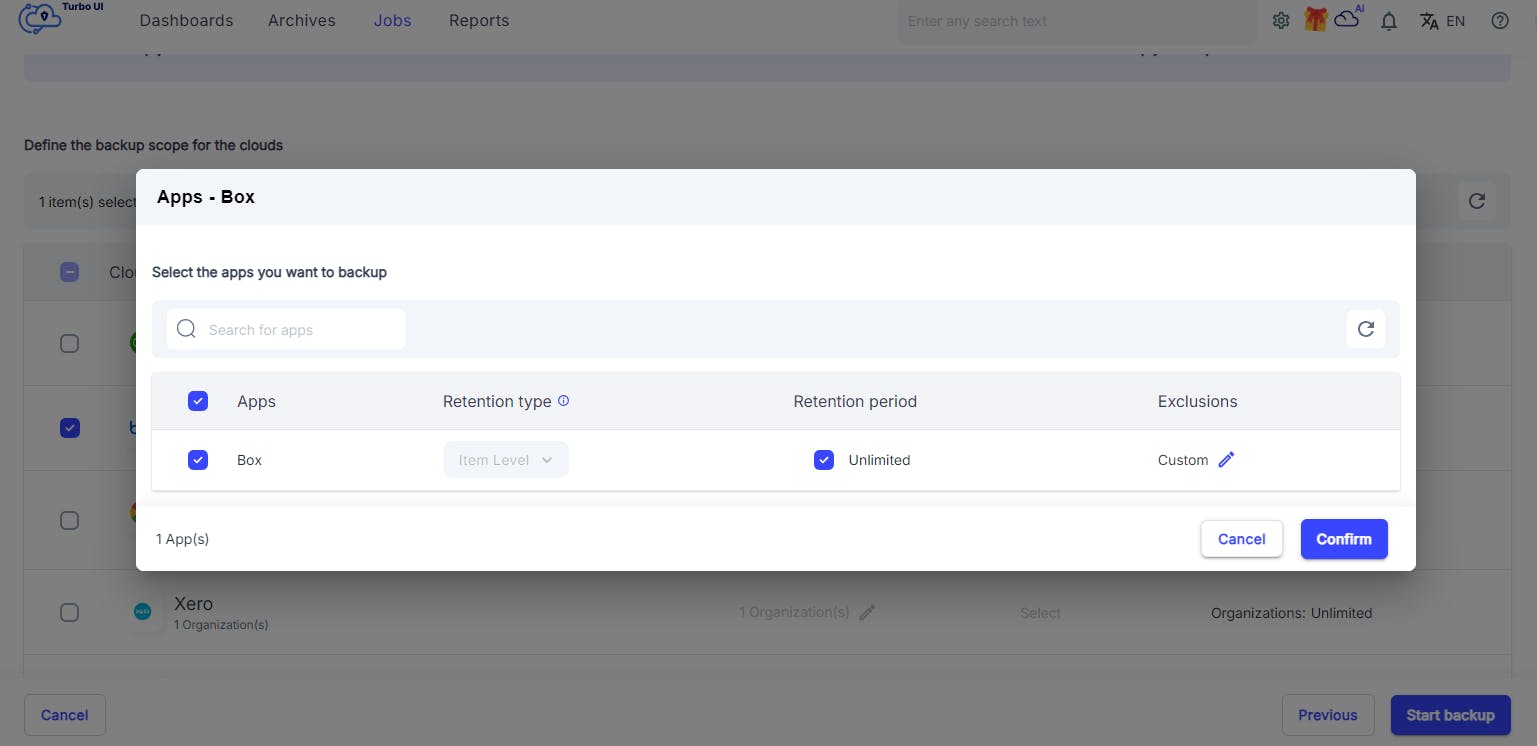Click the Xero cloud name

(x=193, y=604)
